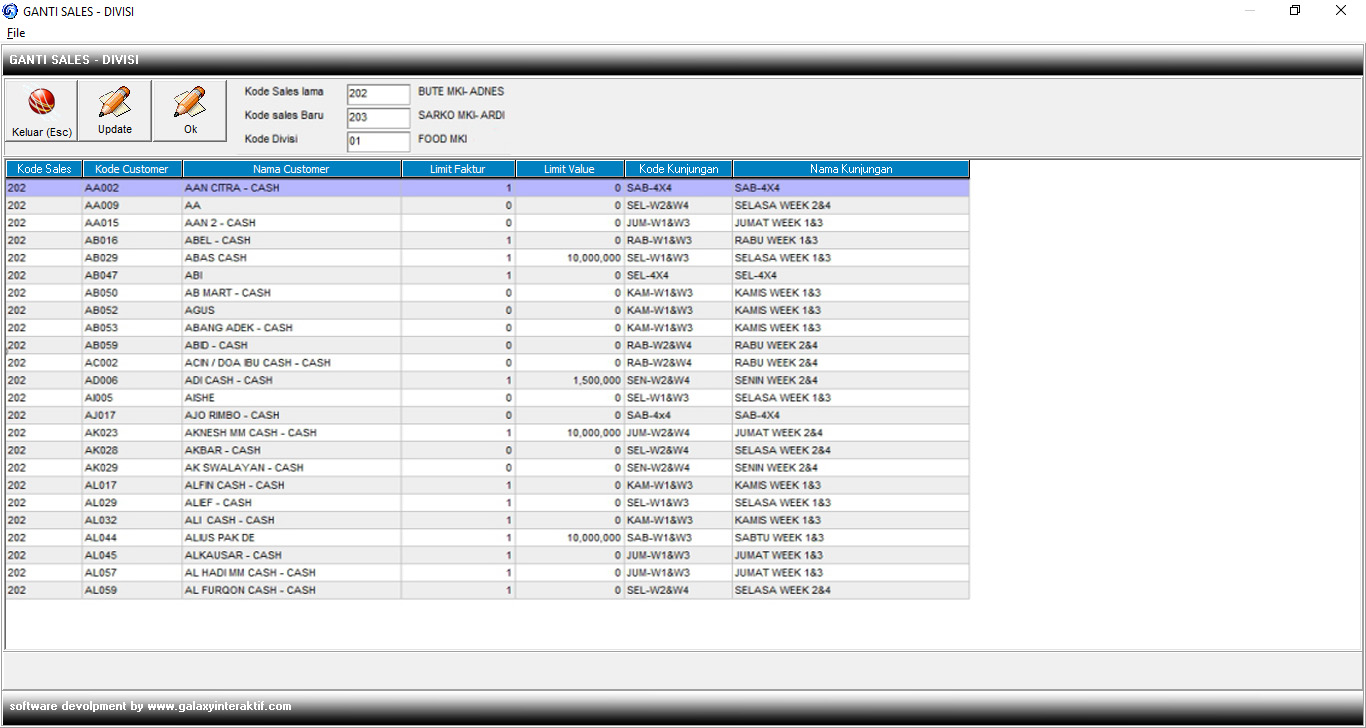Click the Kode Kunjungan column header
1366x728 pixels.
coord(678,169)
